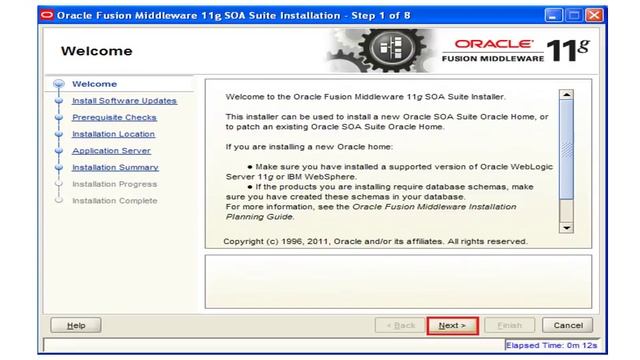Cancel the SOA Suite installation
640x360 pixels.
(x=567, y=326)
